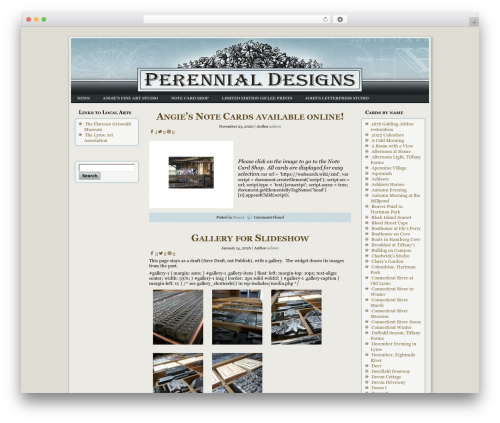Open Afternoon Light, Tiffany Farms link
Viewport: 500px width, 423px height.
396,160
